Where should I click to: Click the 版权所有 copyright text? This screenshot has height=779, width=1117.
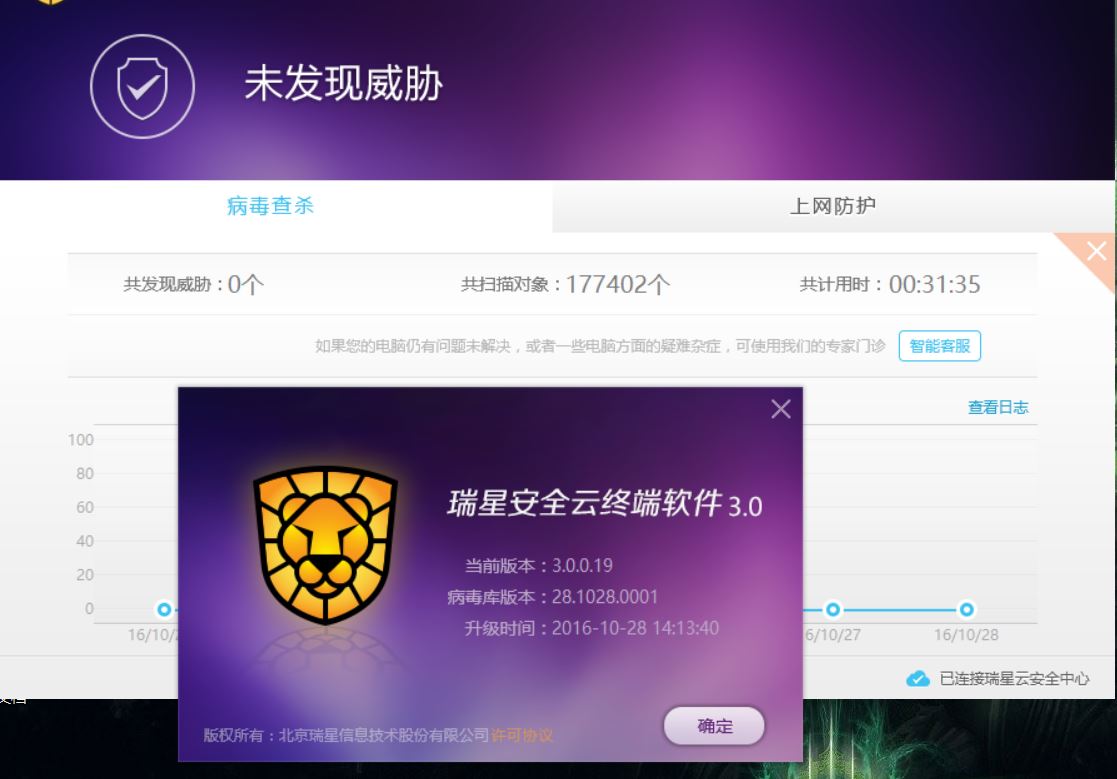(346, 735)
